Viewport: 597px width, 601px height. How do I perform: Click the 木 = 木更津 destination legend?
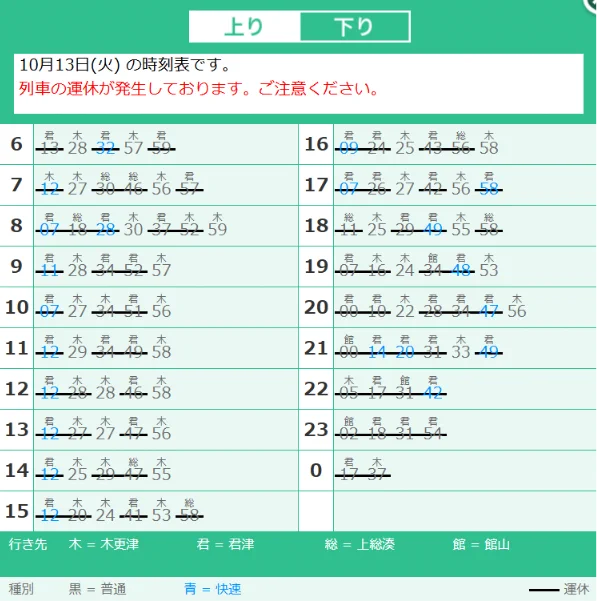point(103,544)
